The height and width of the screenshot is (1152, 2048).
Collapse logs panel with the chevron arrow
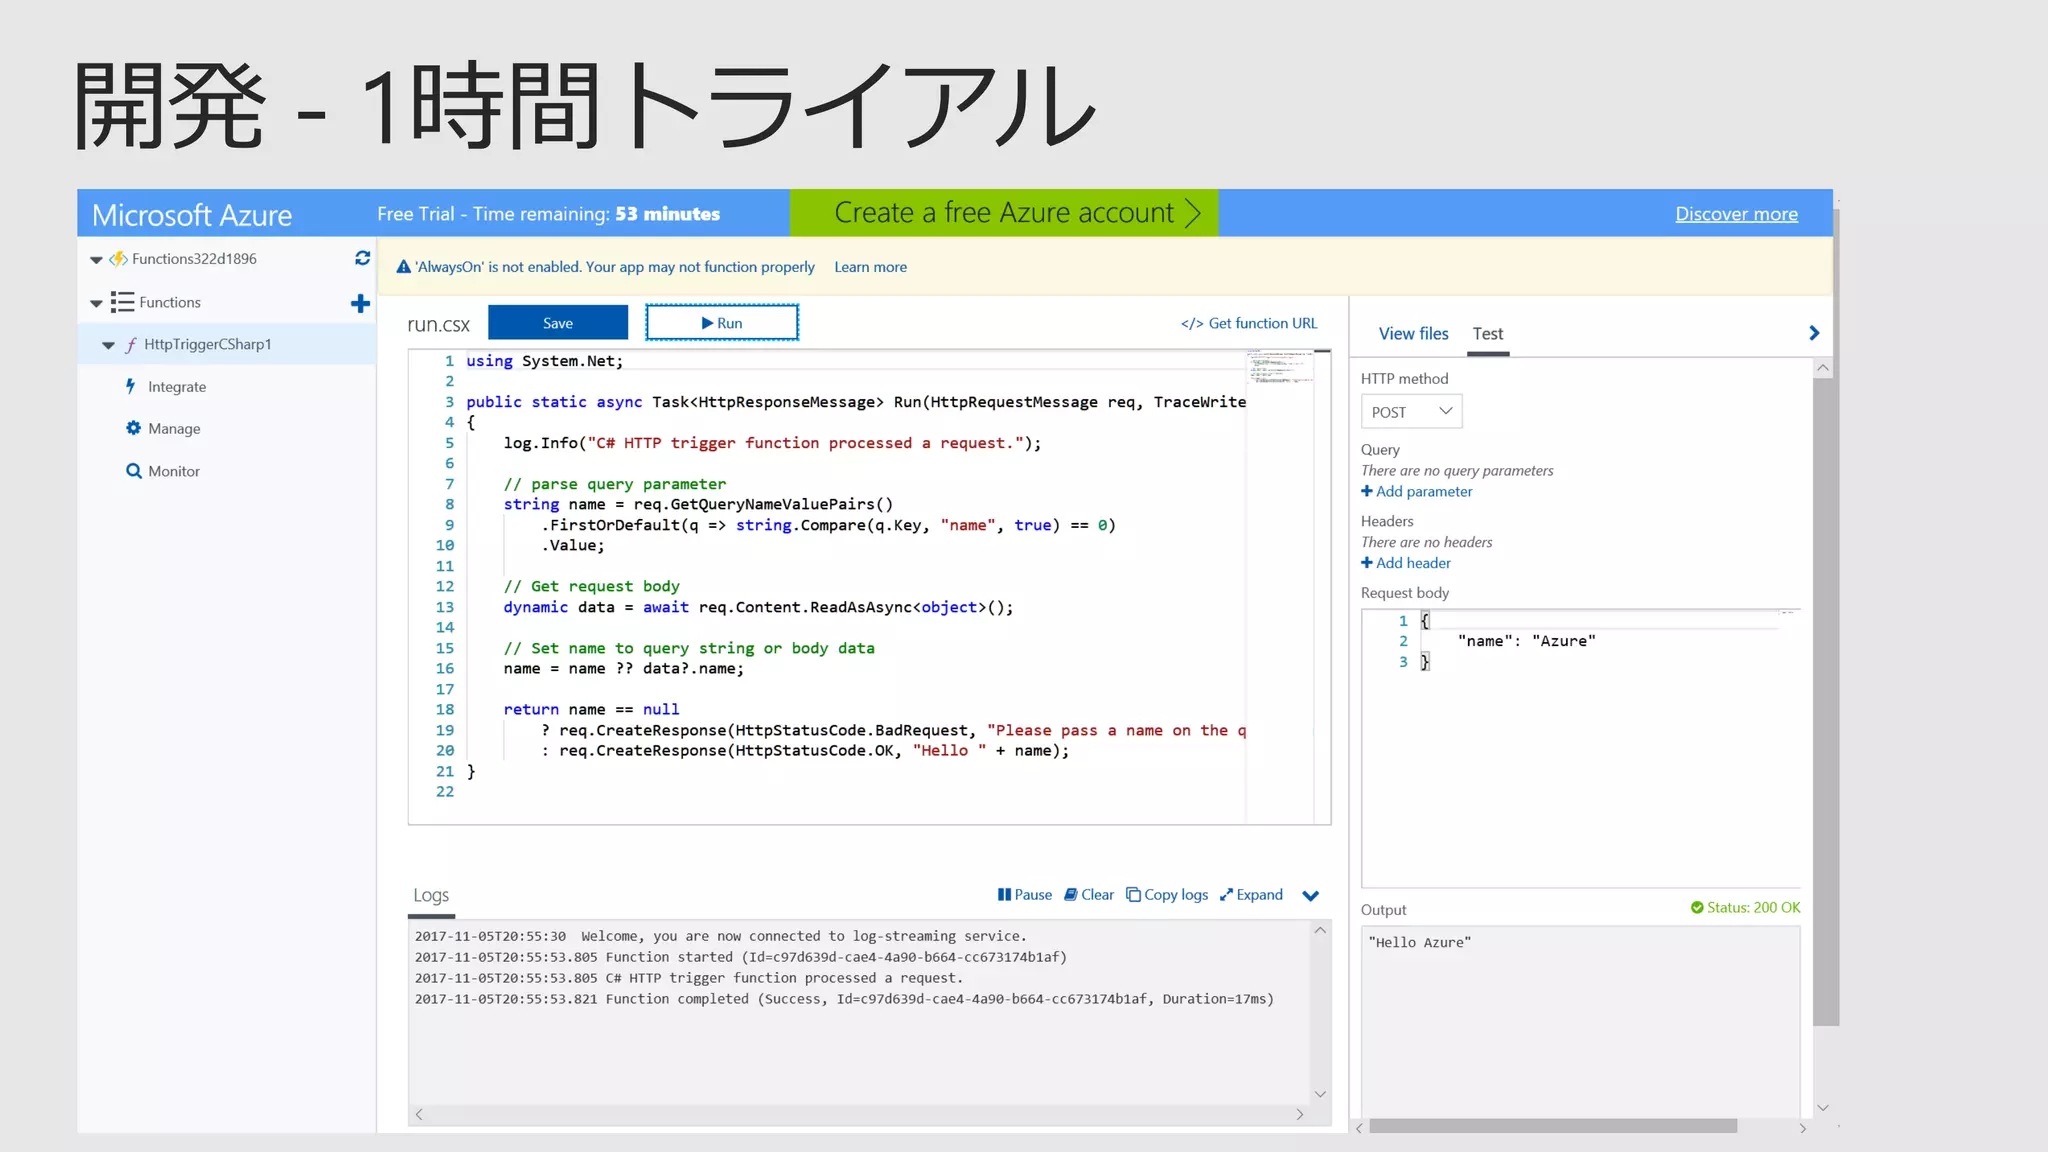(1311, 896)
